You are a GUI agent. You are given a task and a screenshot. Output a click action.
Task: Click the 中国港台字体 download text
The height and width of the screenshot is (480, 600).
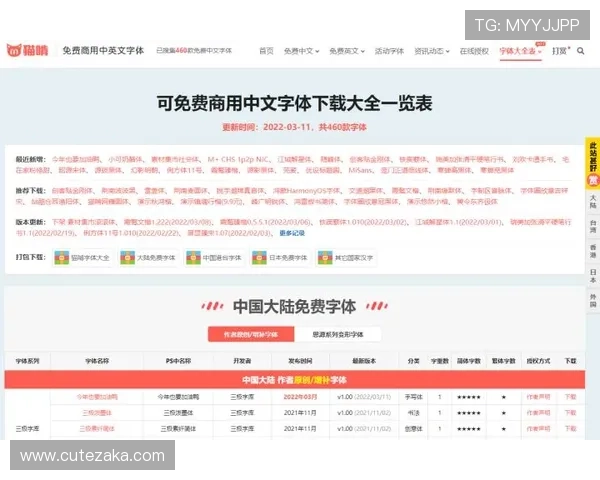click(x=222, y=258)
